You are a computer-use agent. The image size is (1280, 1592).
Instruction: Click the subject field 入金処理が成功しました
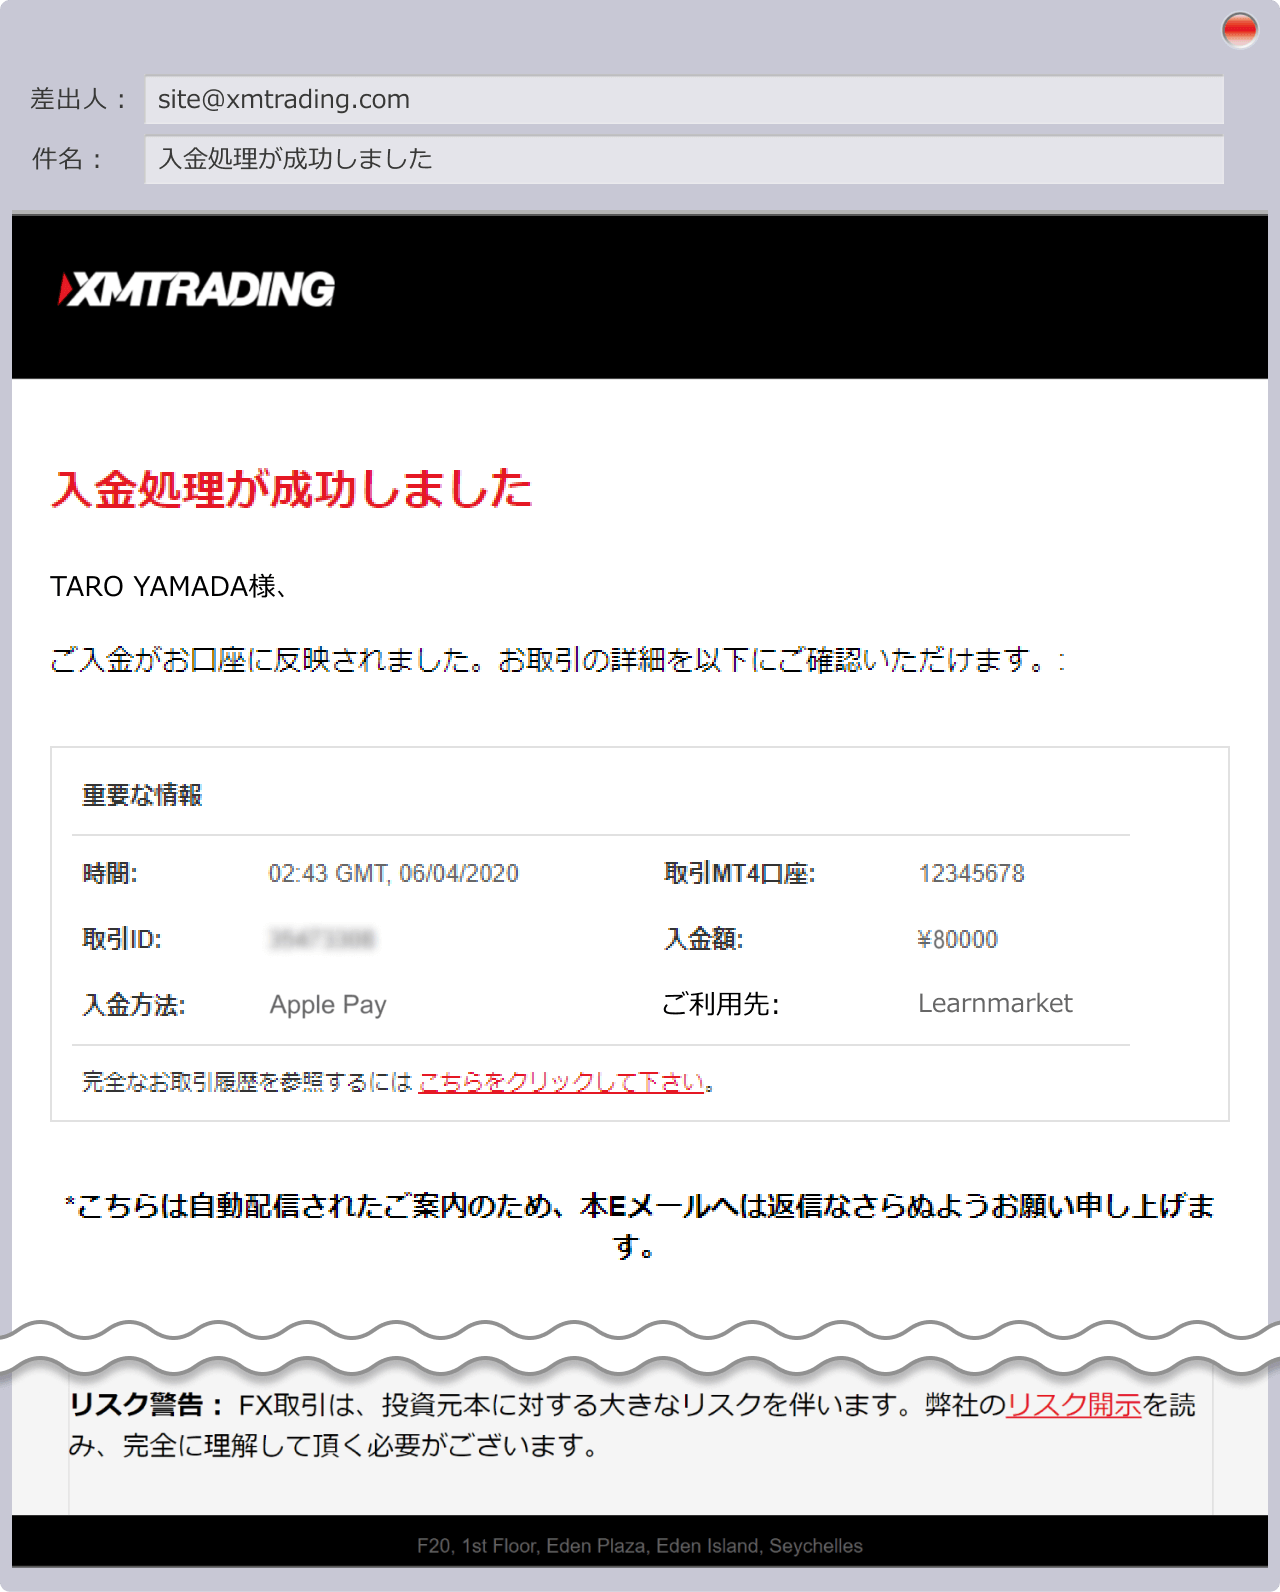tap(683, 159)
